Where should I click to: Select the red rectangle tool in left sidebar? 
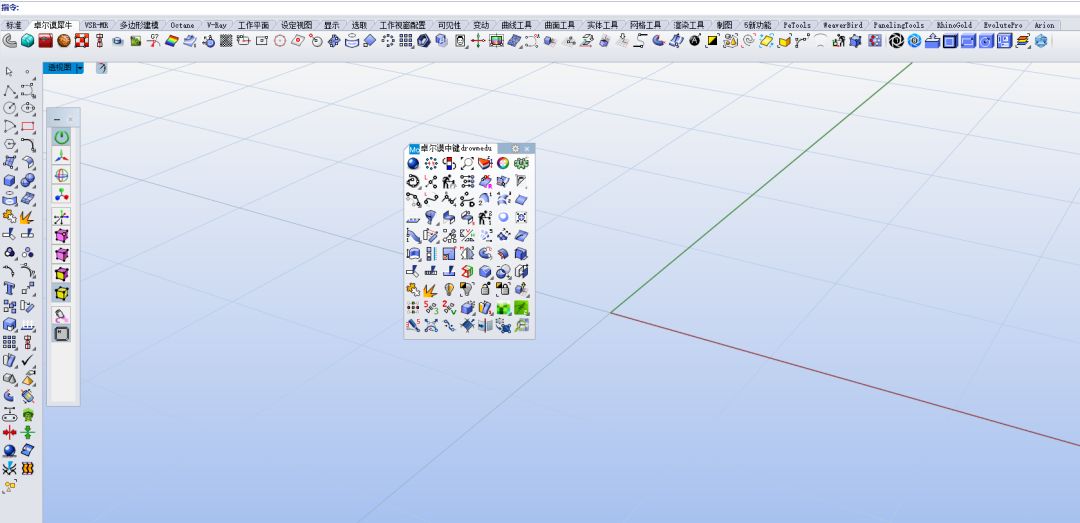28,126
